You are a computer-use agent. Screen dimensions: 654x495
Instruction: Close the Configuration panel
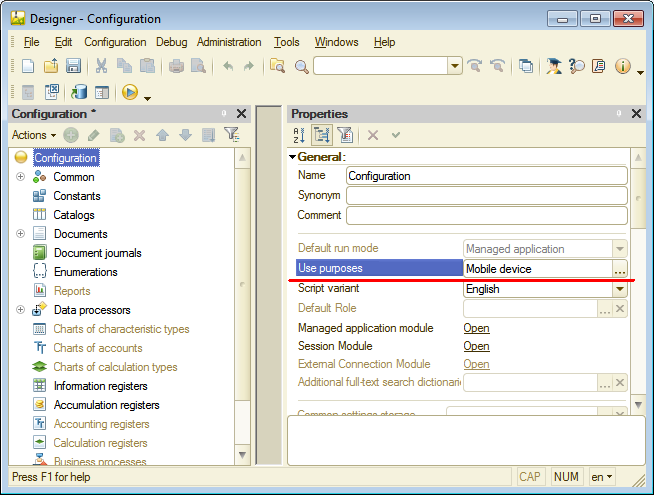(x=241, y=113)
